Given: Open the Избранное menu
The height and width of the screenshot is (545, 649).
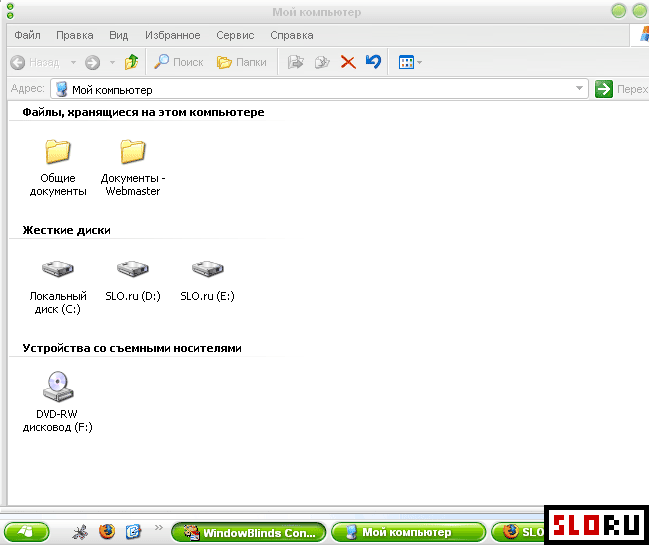Looking at the screenshot, I should [x=173, y=35].
